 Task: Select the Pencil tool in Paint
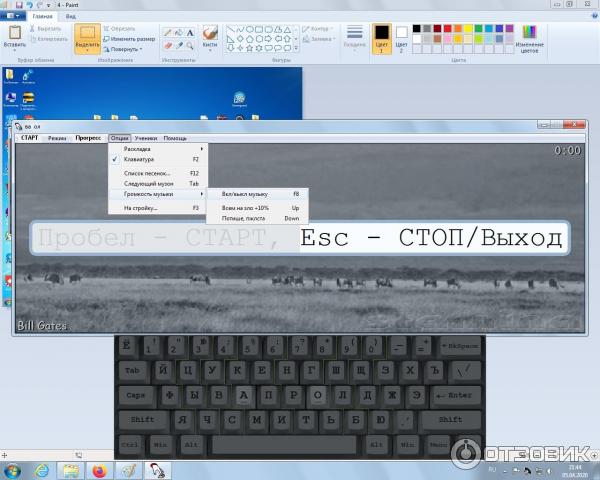tap(168, 32)
